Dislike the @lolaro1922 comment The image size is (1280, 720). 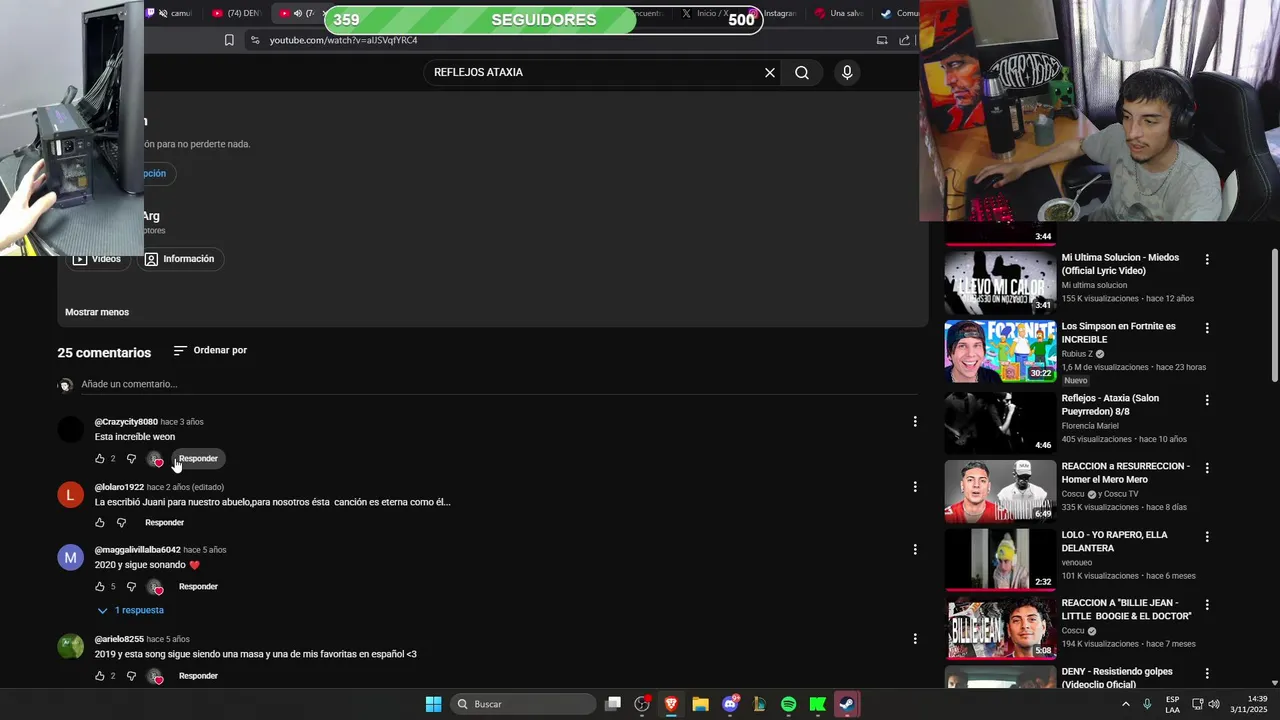[x=121, y=523]
